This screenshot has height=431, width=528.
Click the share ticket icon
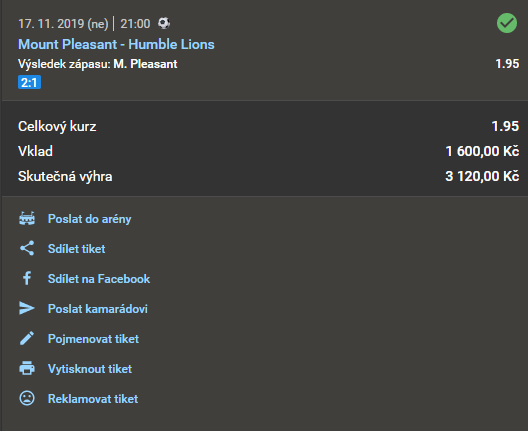point(27,248)
